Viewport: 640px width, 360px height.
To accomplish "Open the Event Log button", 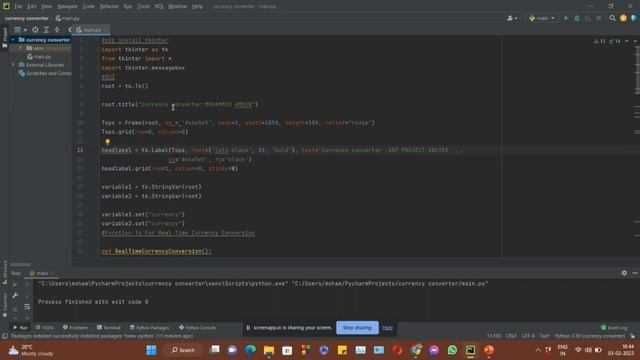I will [x=614, y=327].
